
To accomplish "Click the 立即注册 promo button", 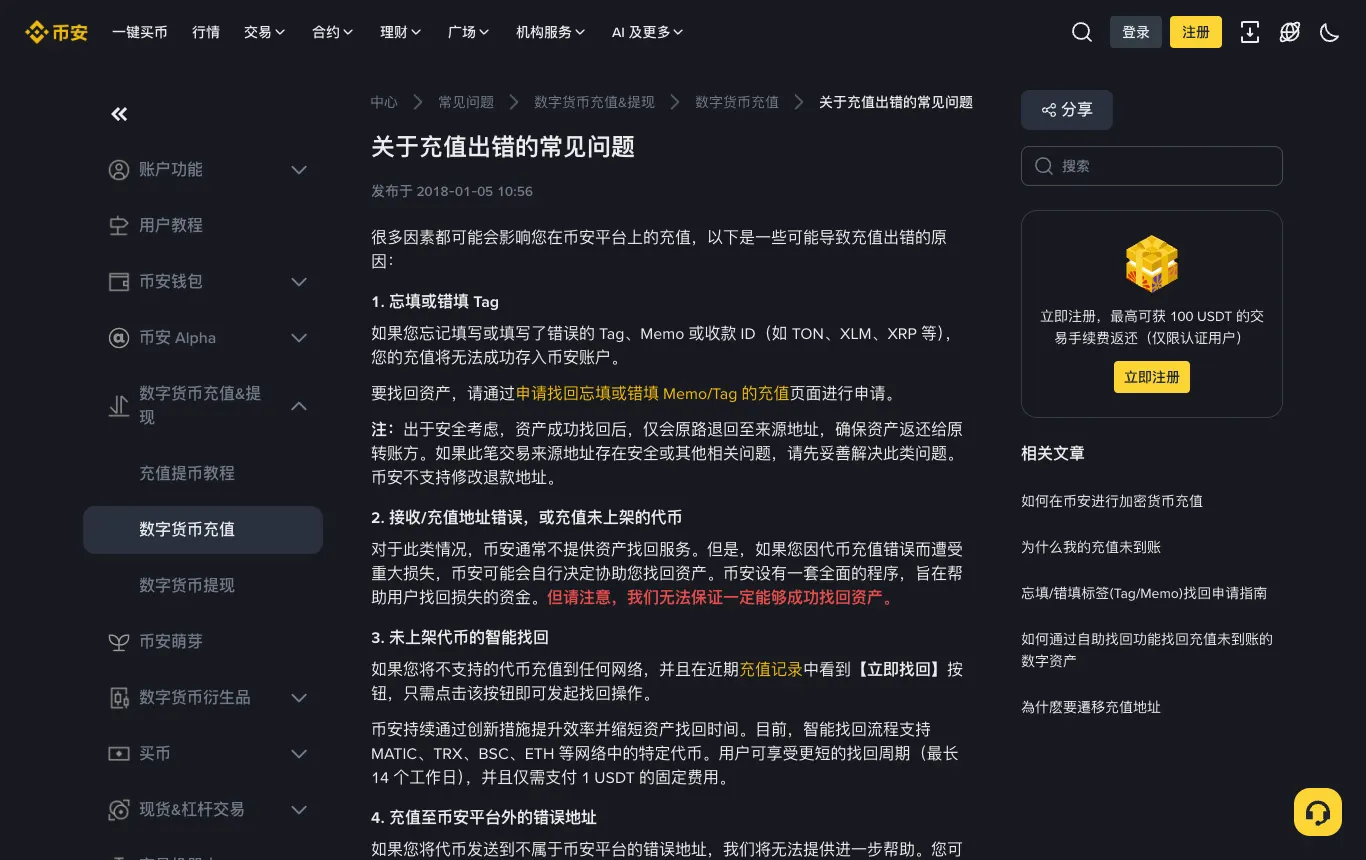I will (1152, 377).
